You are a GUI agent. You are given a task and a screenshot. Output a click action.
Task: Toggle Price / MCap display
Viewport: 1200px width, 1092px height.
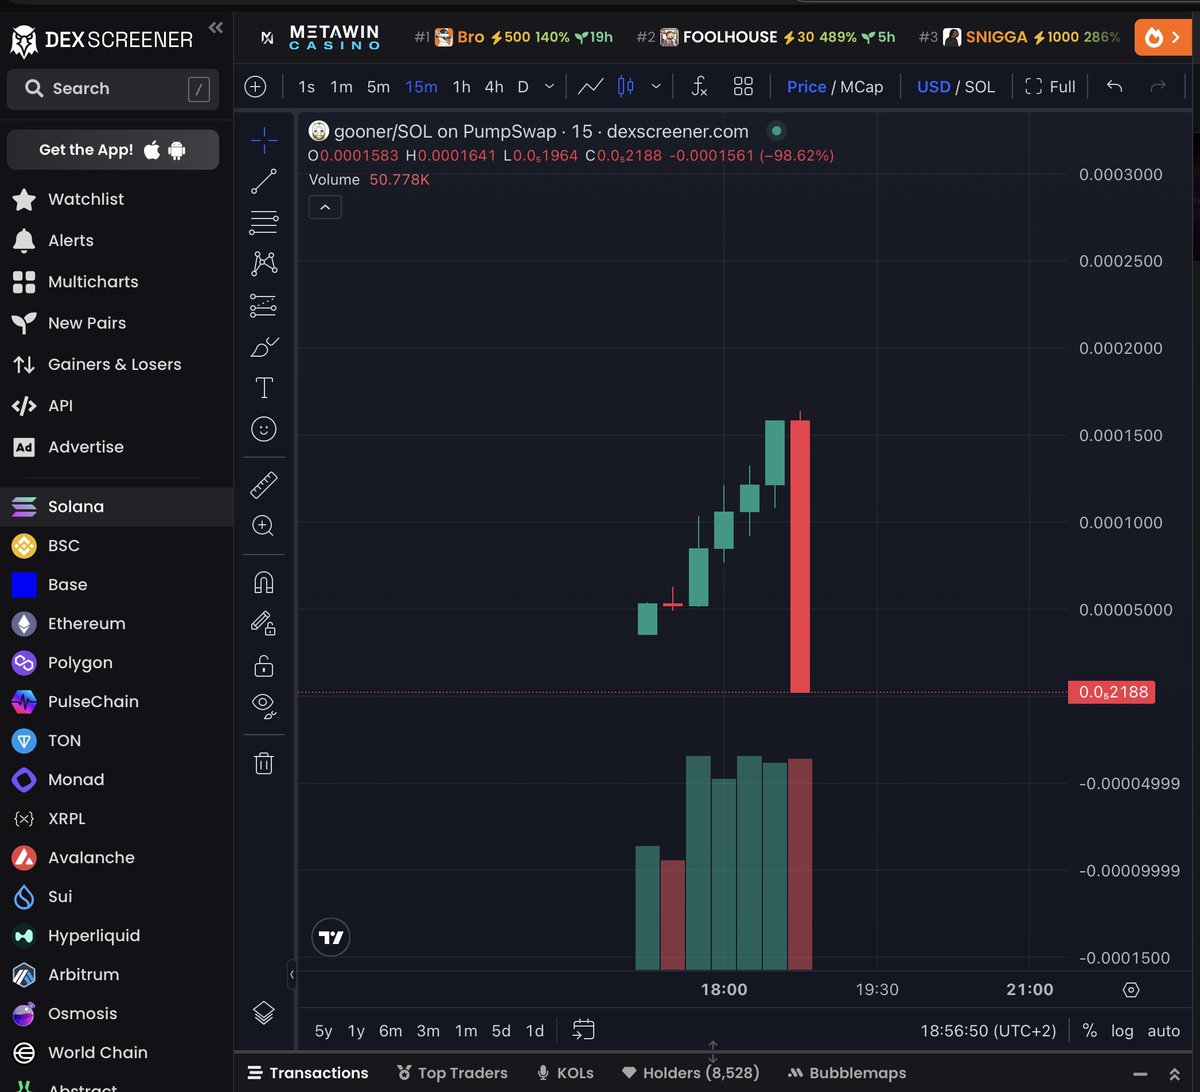pos(835,87)
